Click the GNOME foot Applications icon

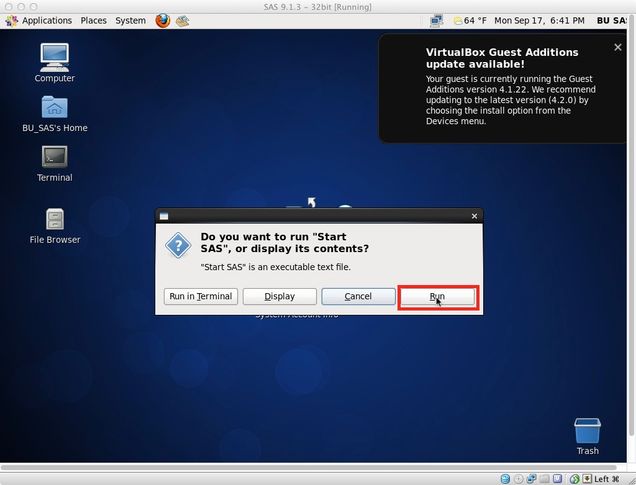click(11, 21)
